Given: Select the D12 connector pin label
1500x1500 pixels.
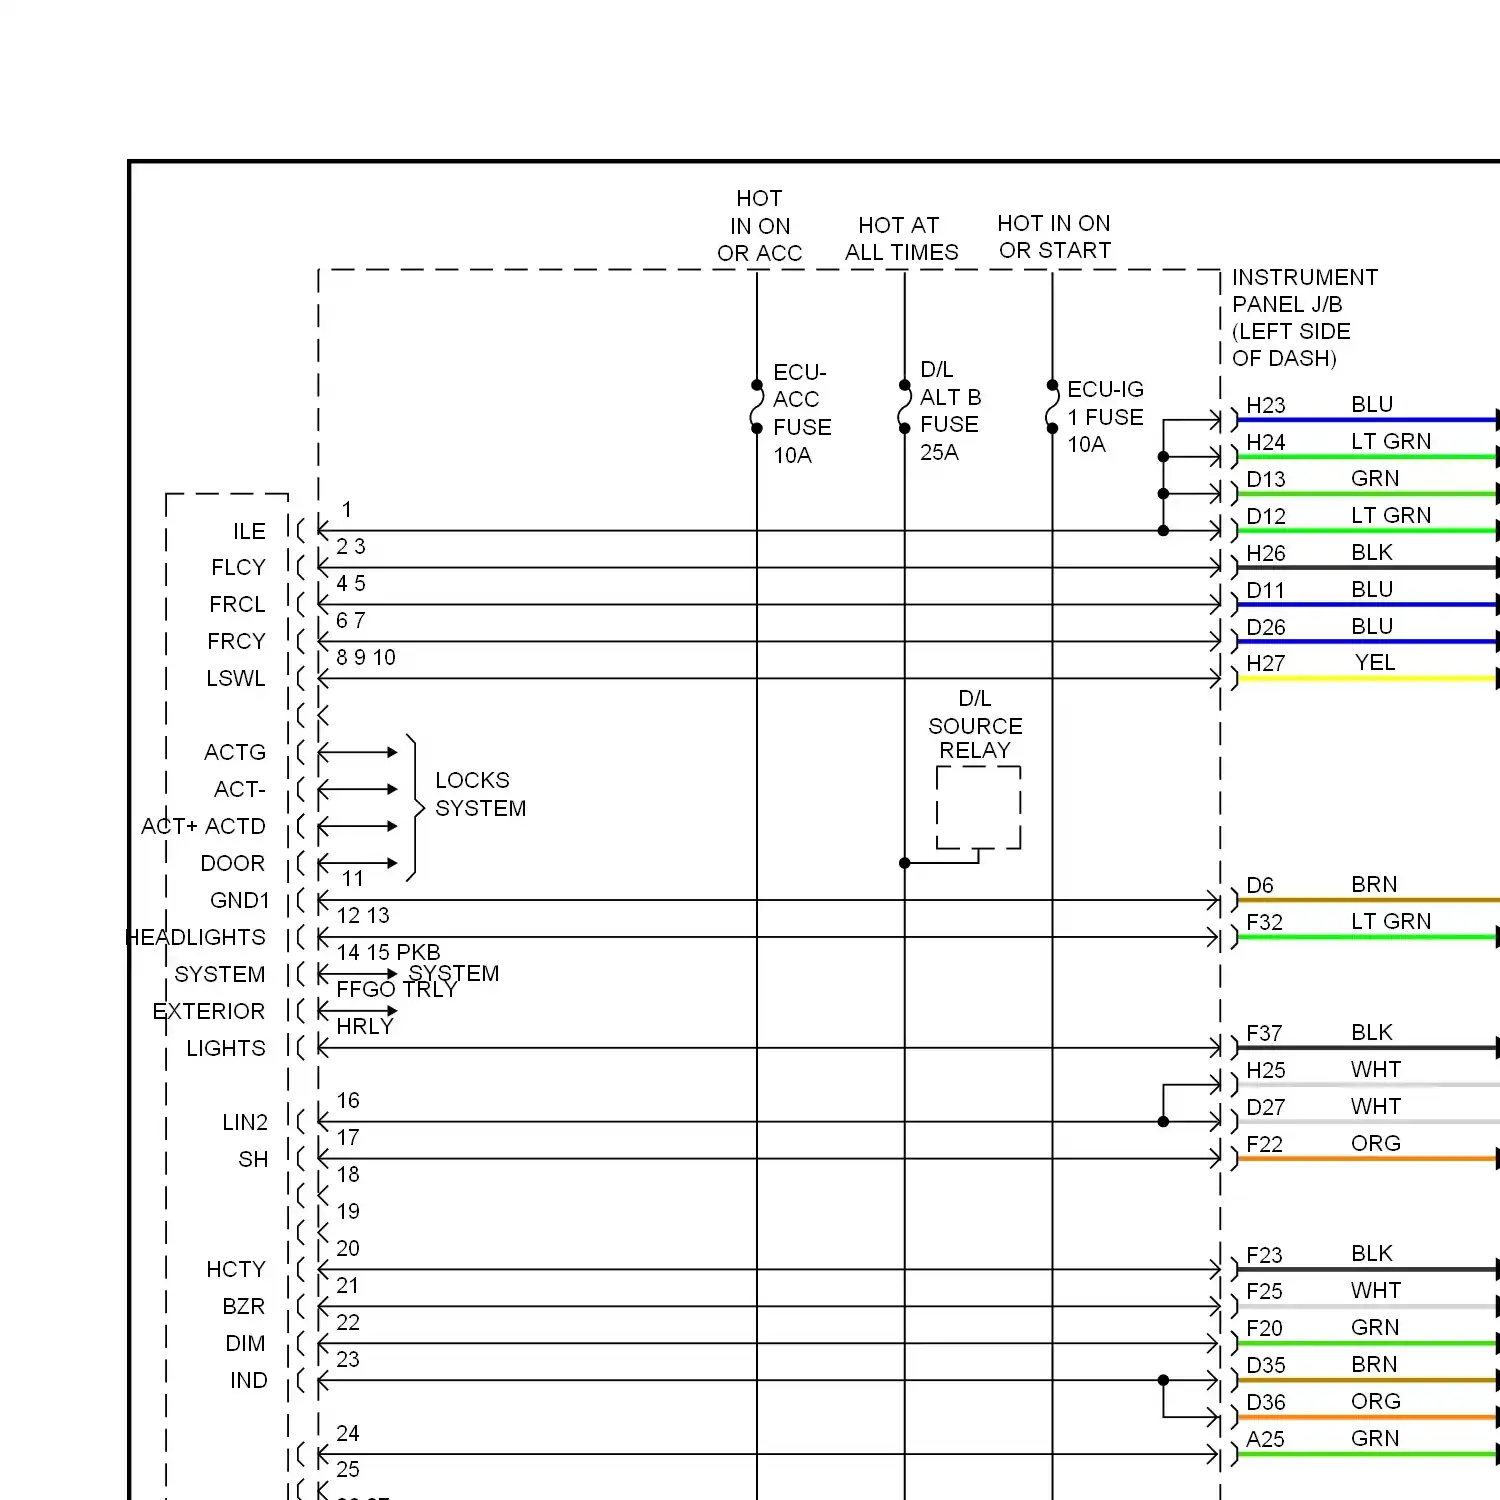Looking at the screenshot, I should click(x=1265, y=516).
